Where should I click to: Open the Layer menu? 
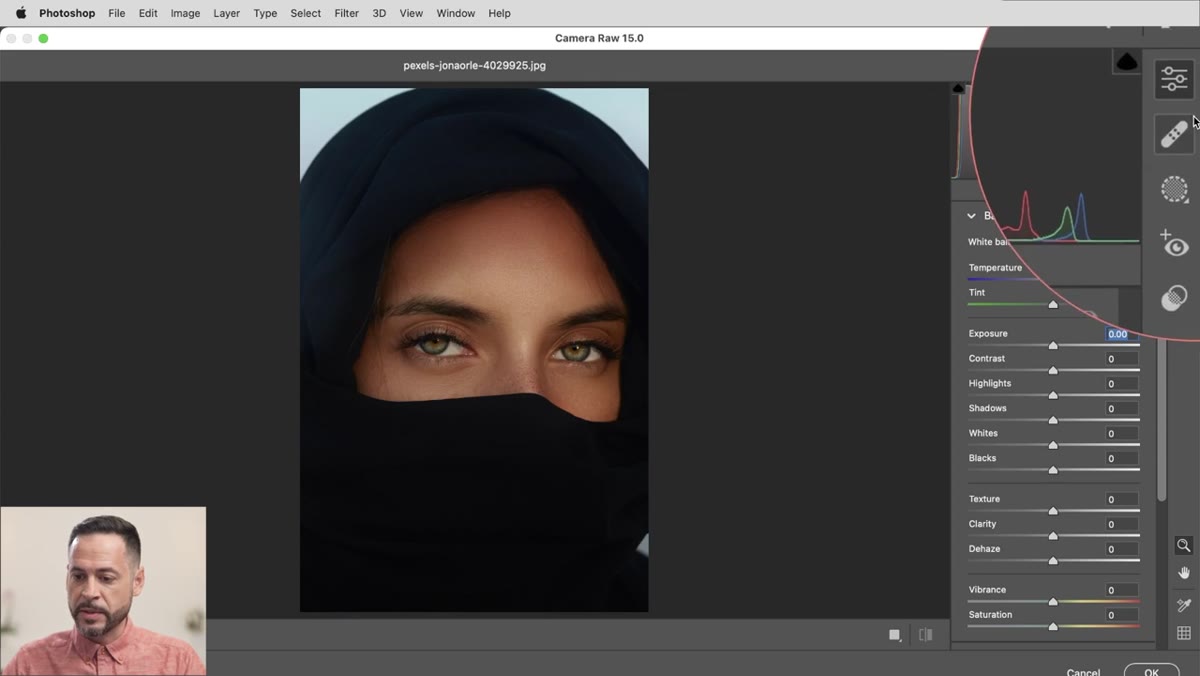click(227, 13)
